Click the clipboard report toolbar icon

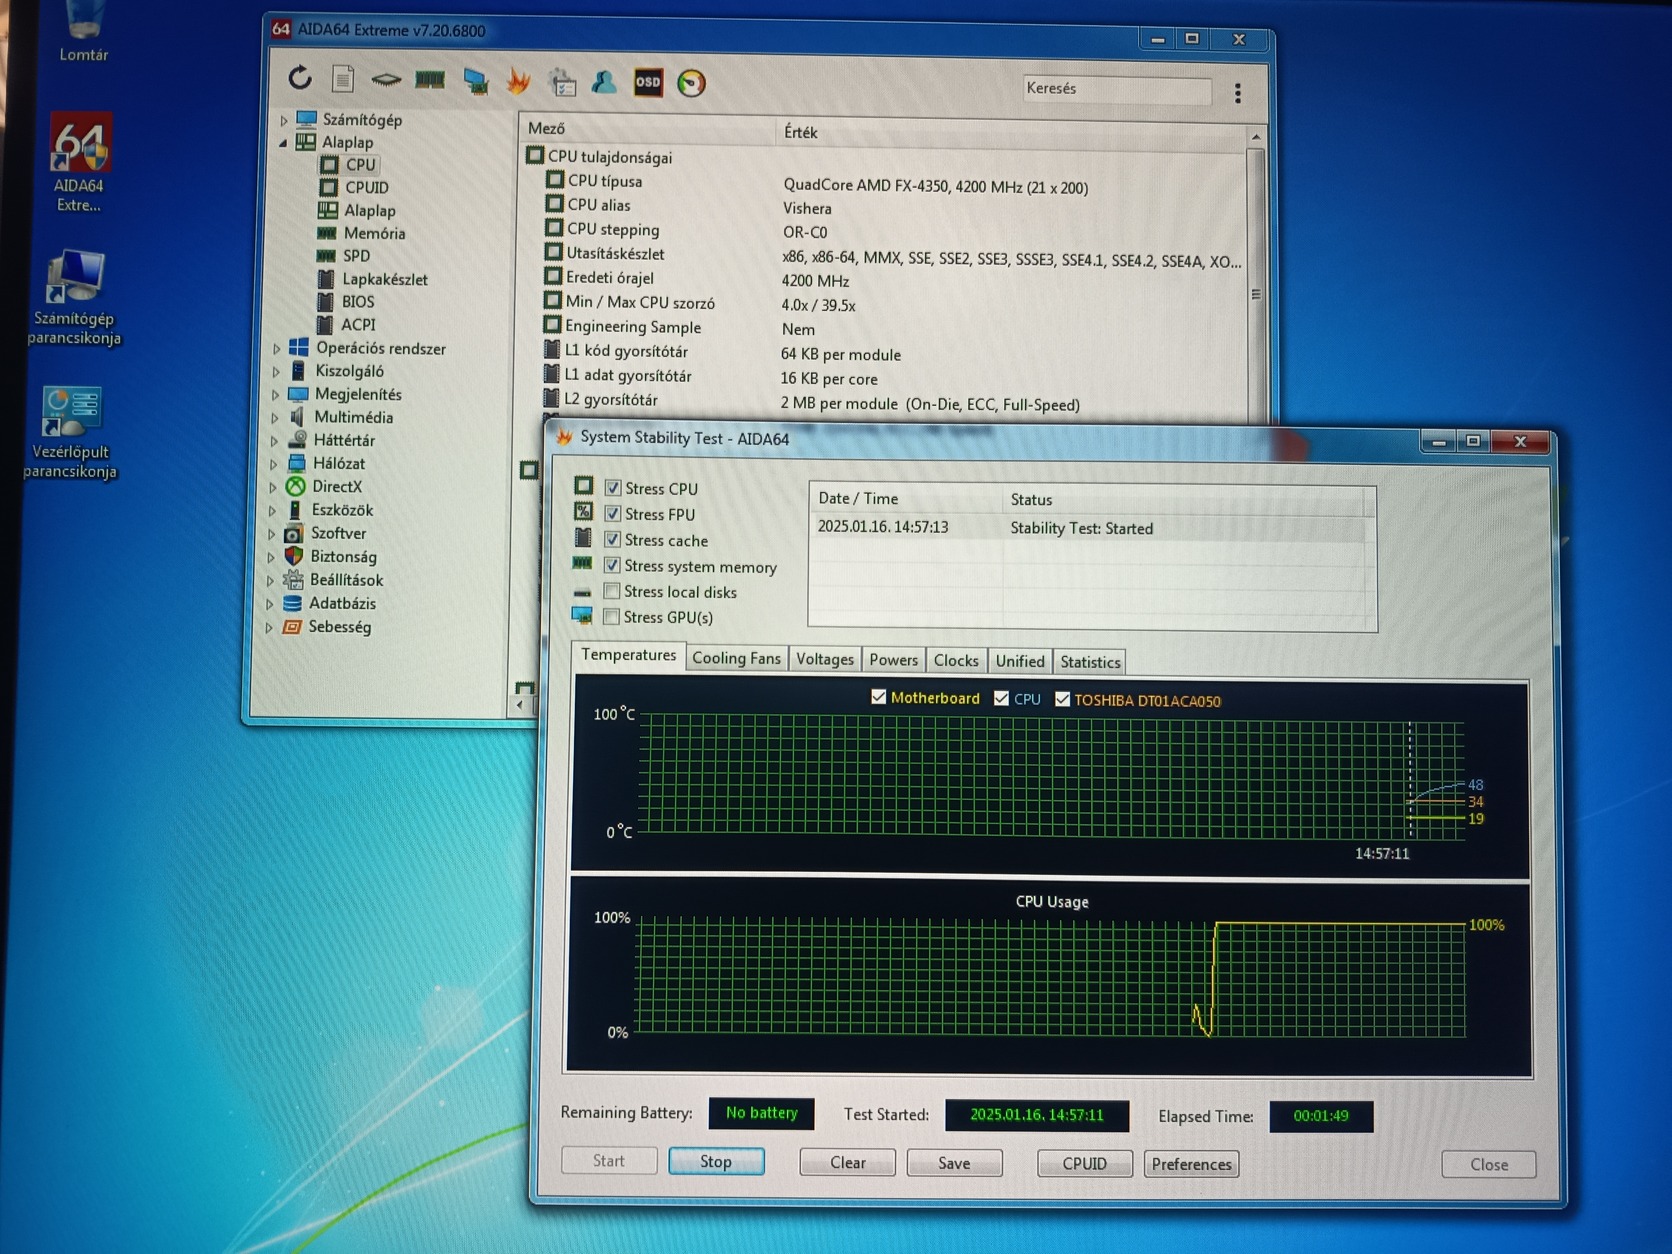pos(563,82)
